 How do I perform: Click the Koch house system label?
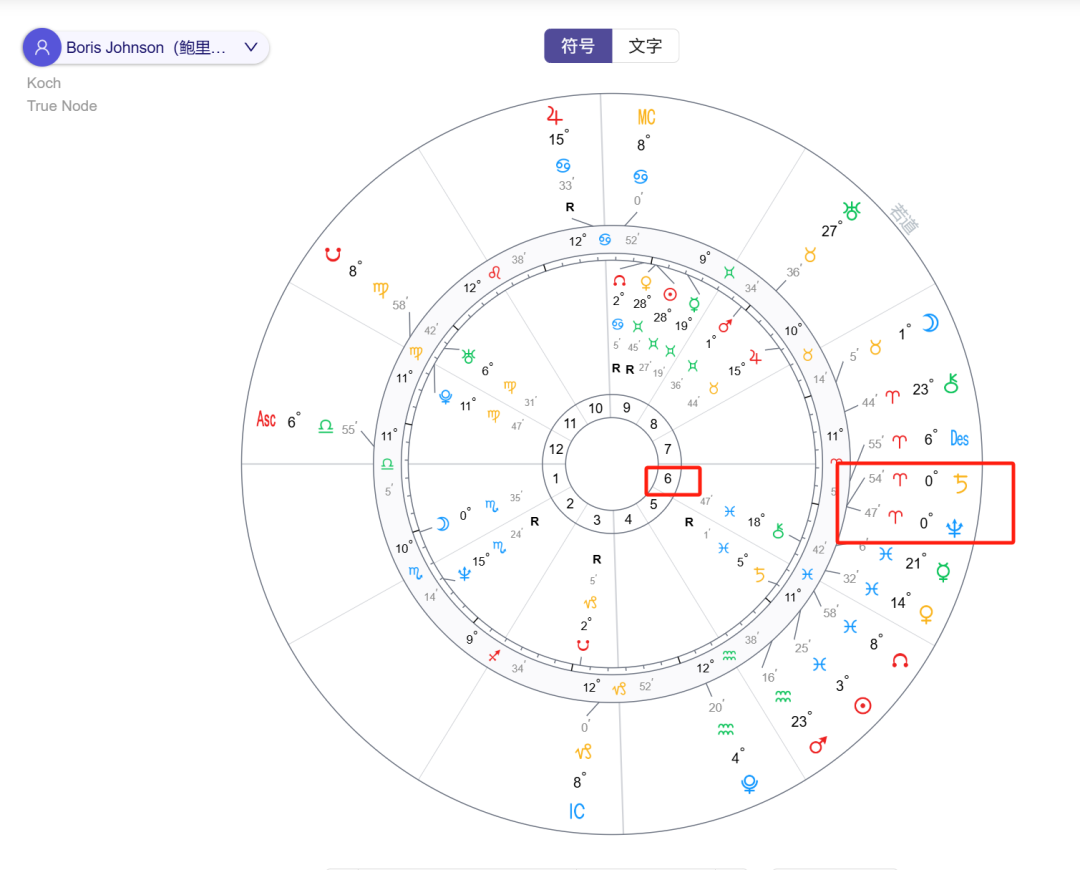(44, 83)
